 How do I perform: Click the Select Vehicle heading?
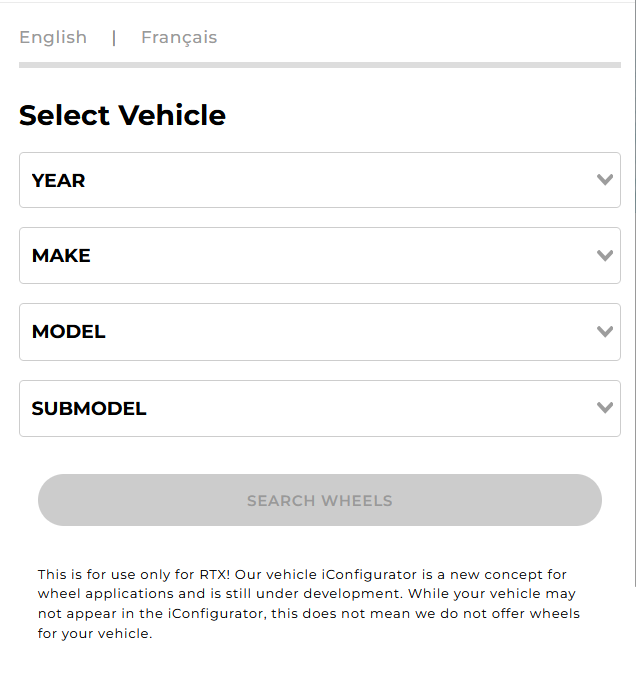pos(122,115)
